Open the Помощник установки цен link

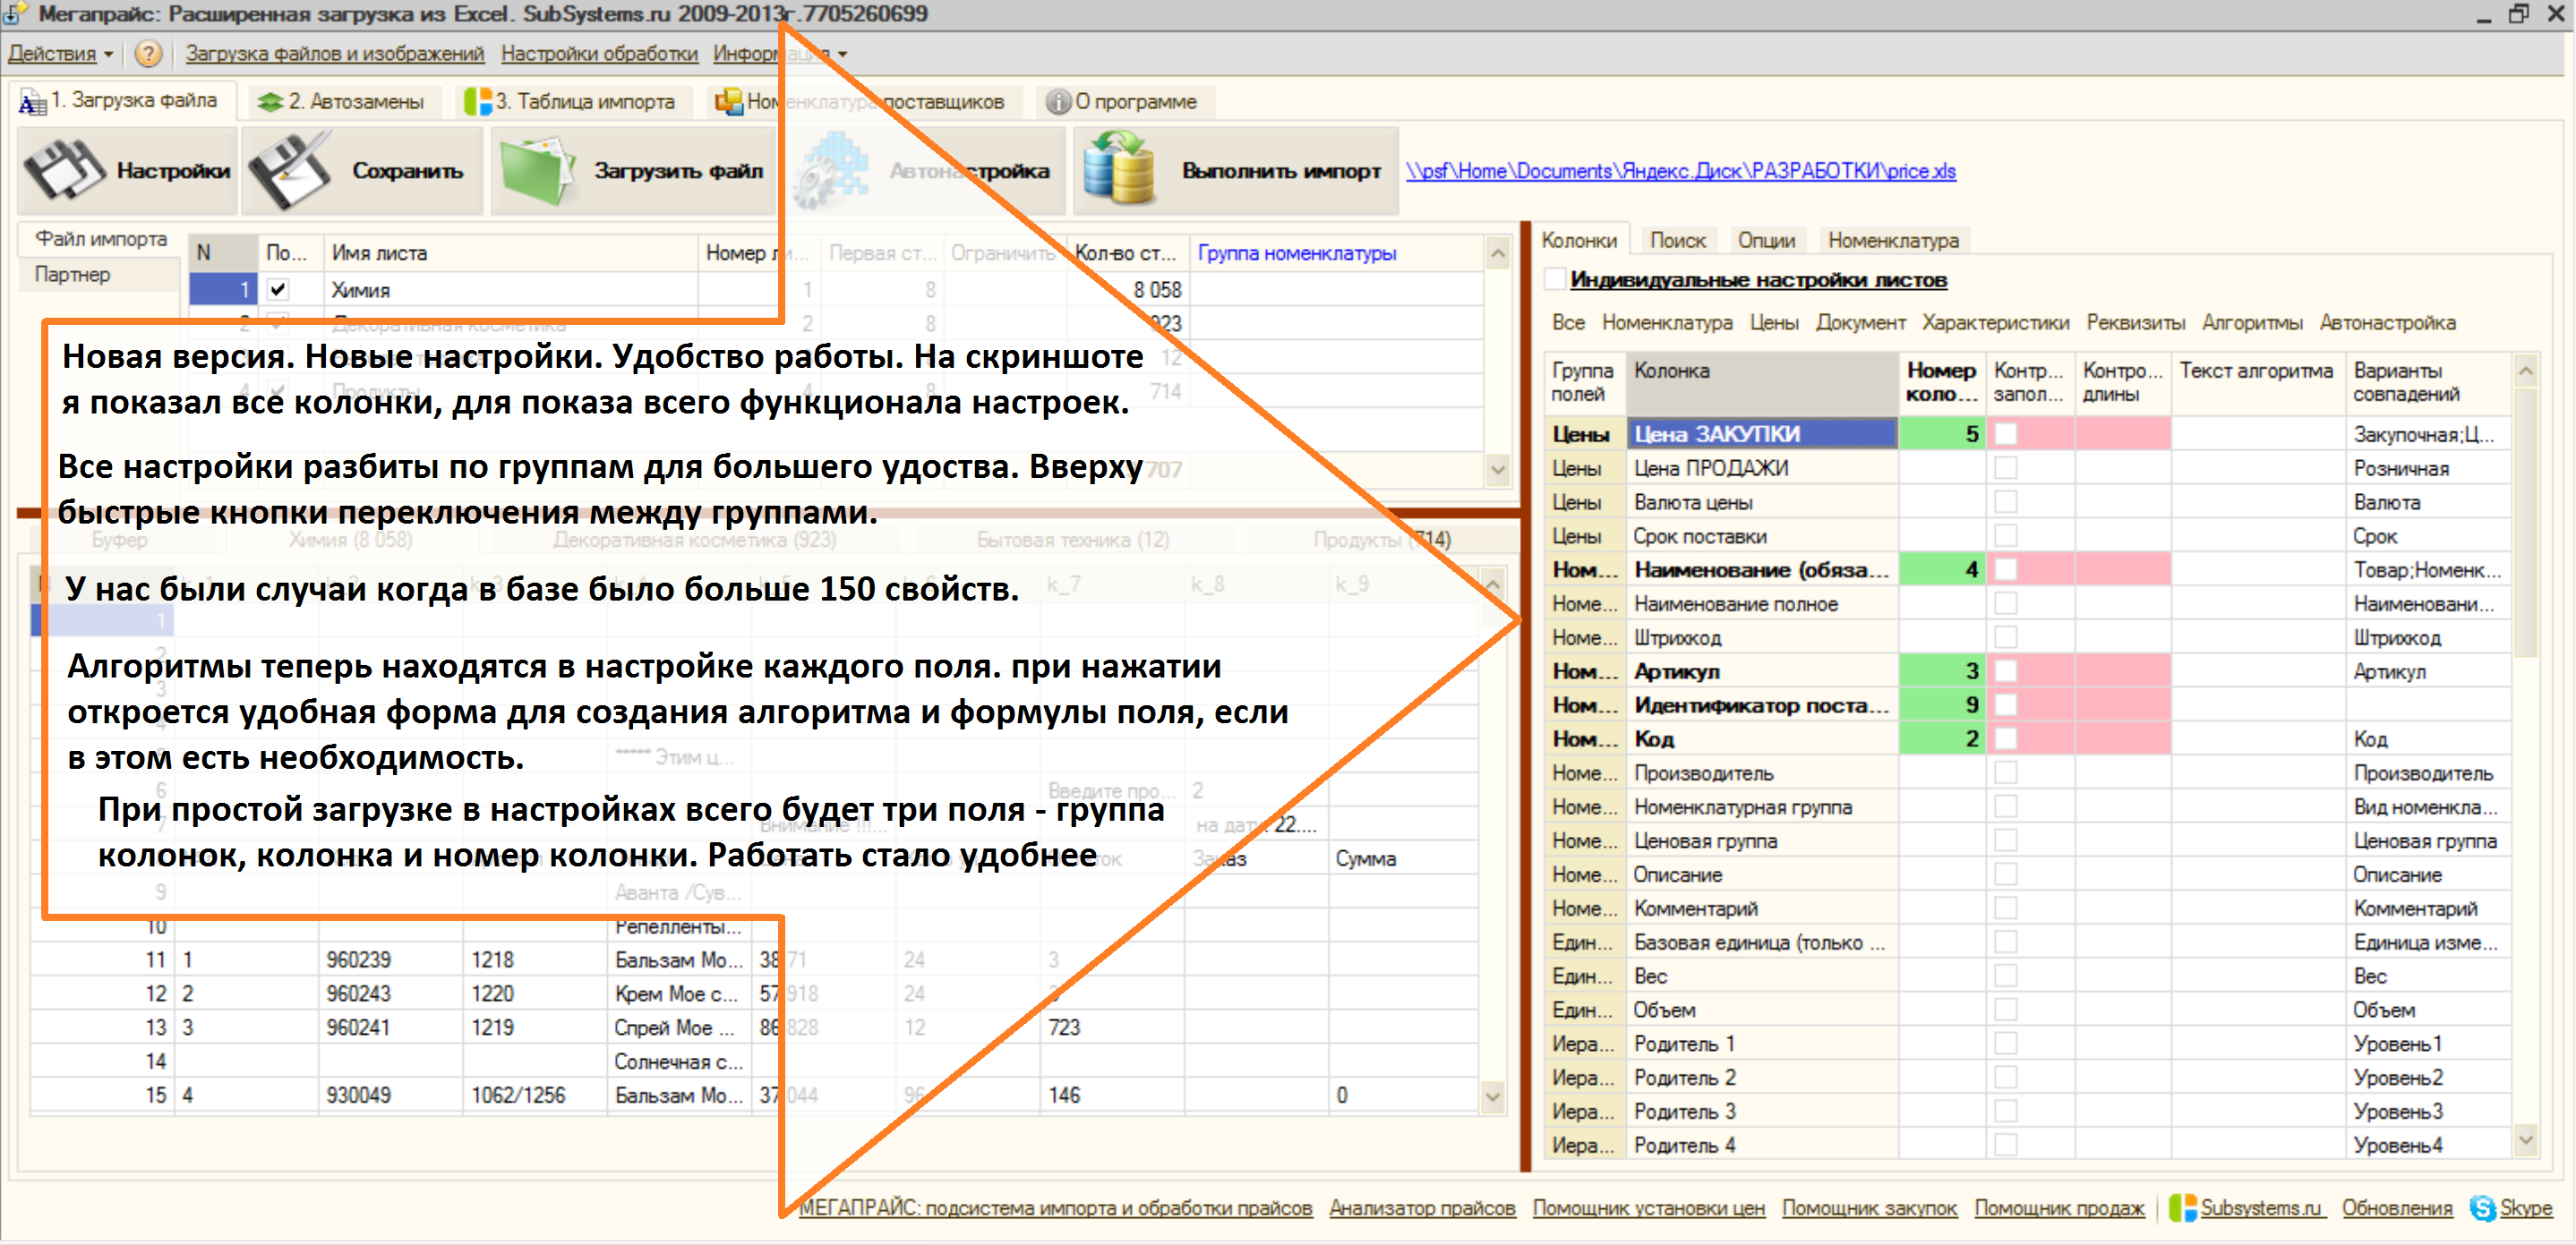click(1648, 1208)
